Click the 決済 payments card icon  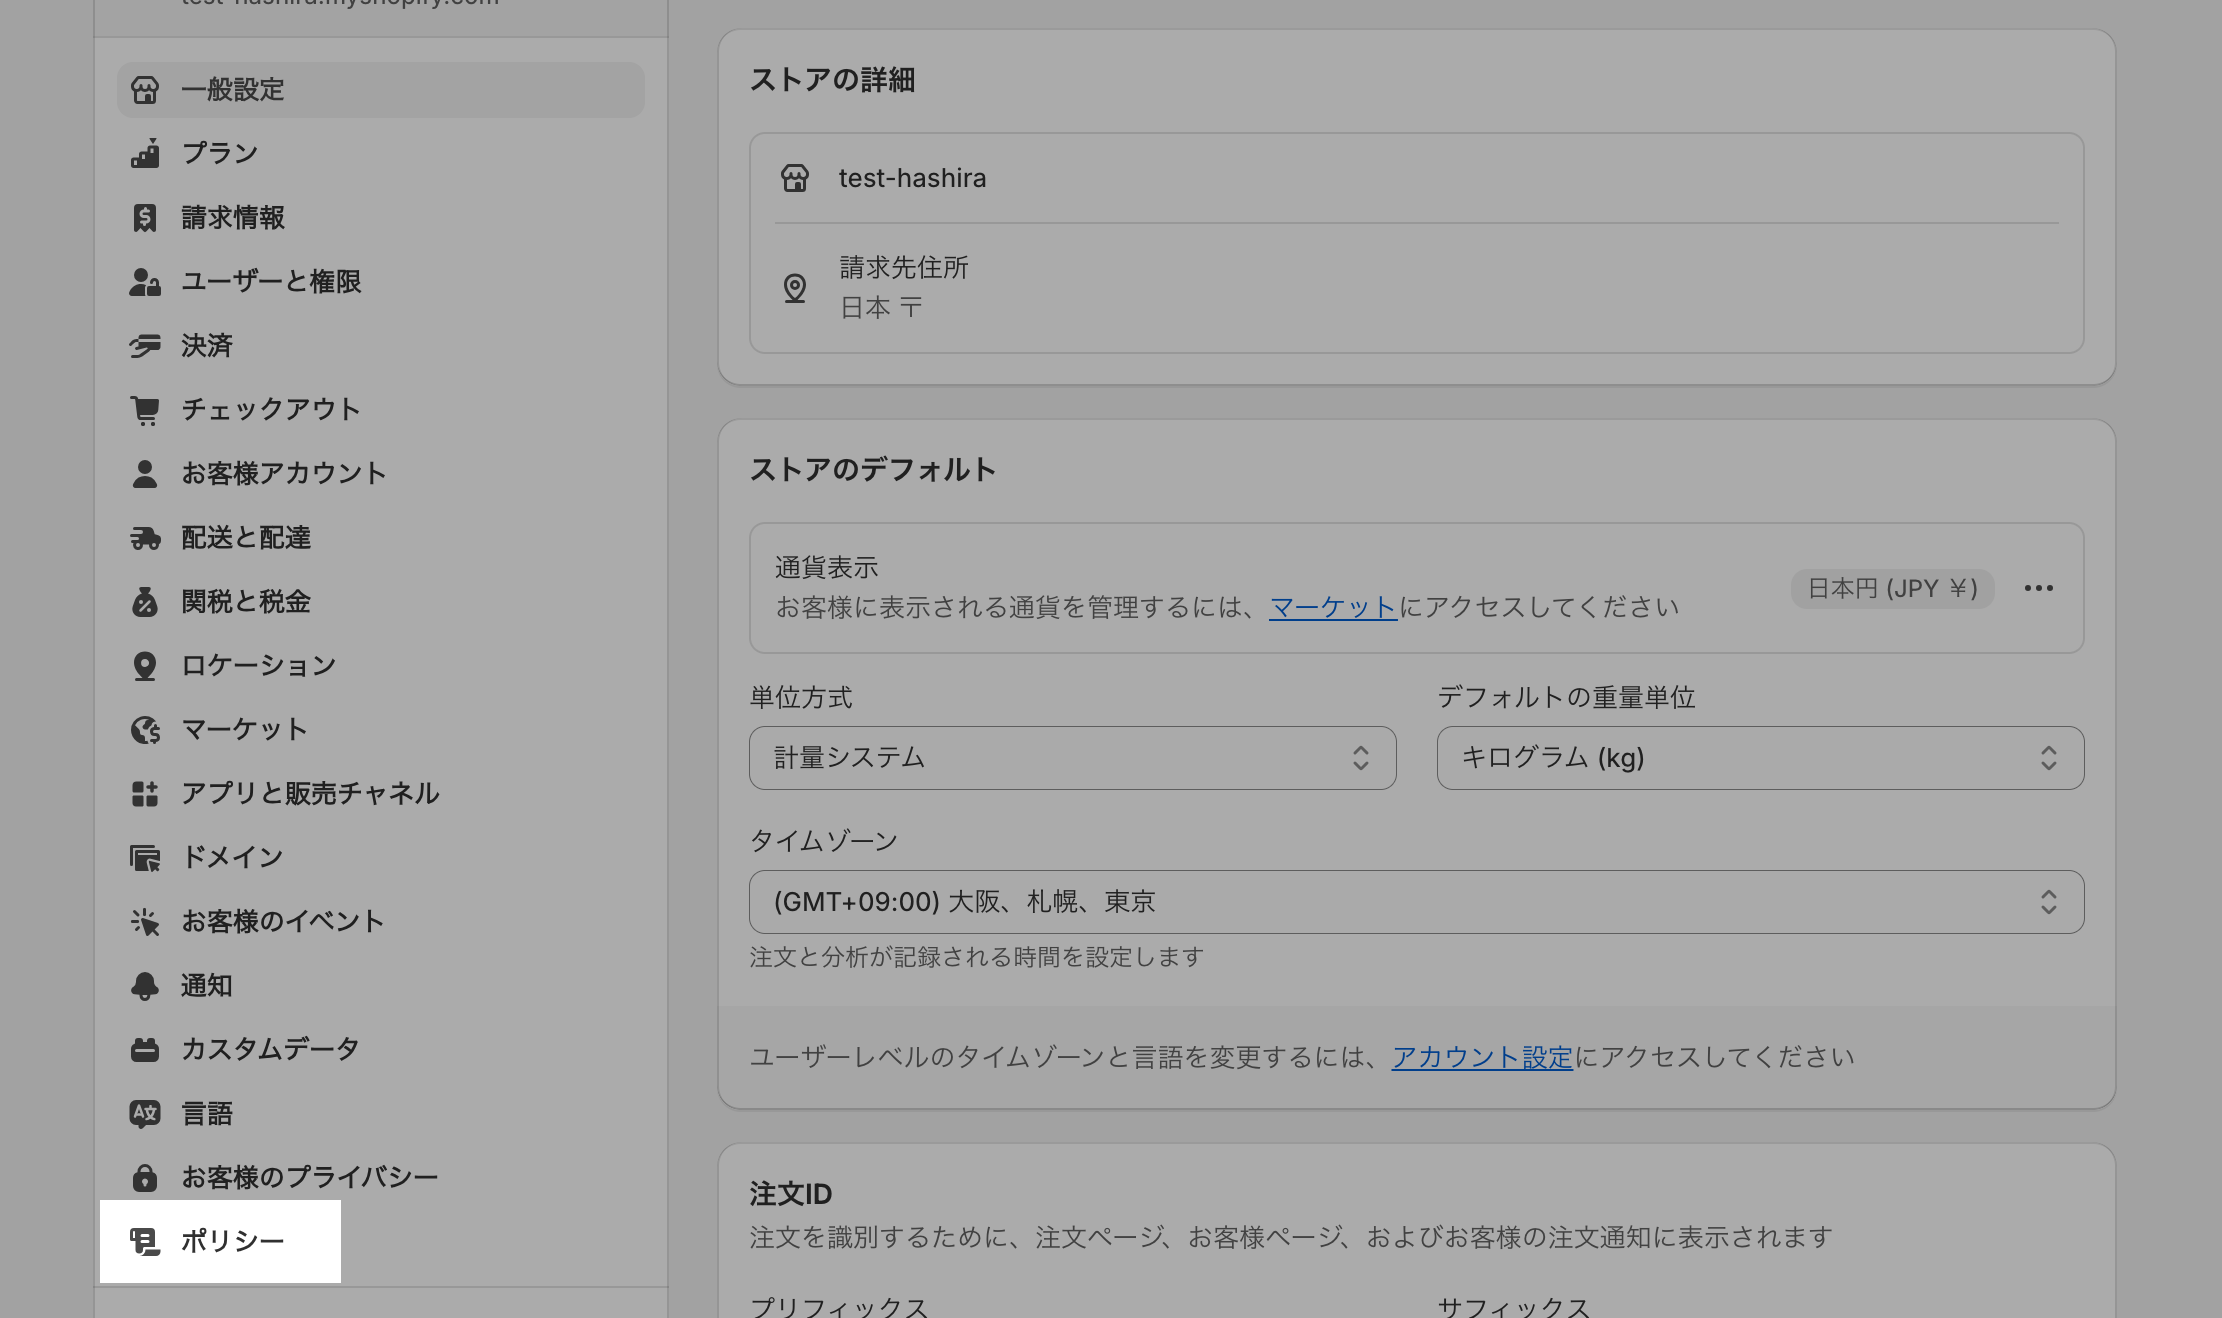[x=145, y=346]
